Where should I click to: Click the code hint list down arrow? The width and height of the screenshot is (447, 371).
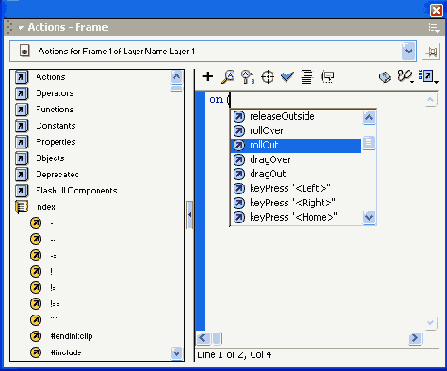click(x=369, y=217)
